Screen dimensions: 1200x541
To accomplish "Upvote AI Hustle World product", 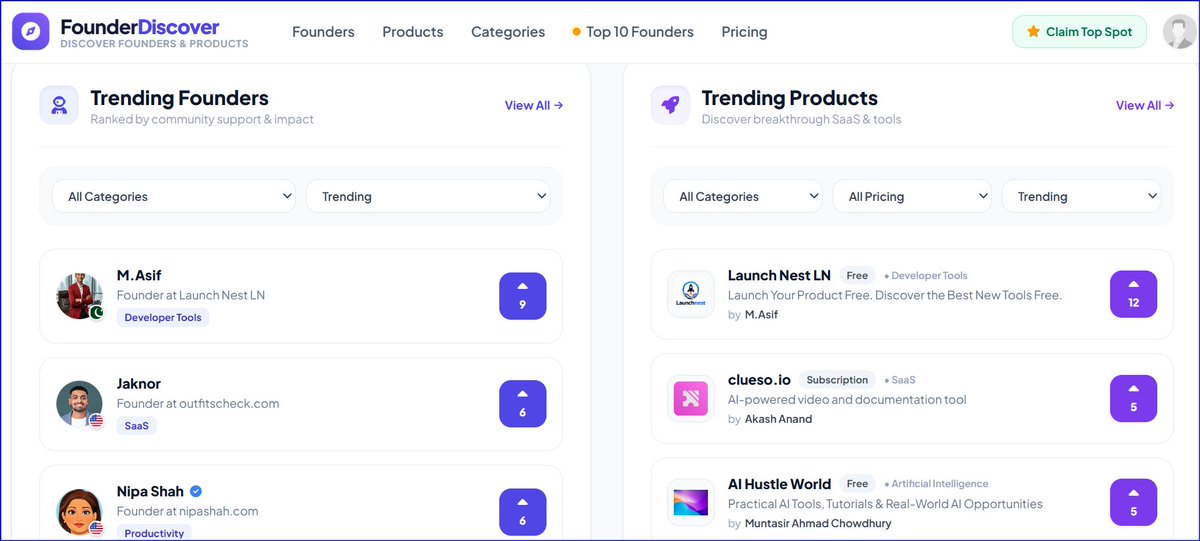I will pos(1134,502).
